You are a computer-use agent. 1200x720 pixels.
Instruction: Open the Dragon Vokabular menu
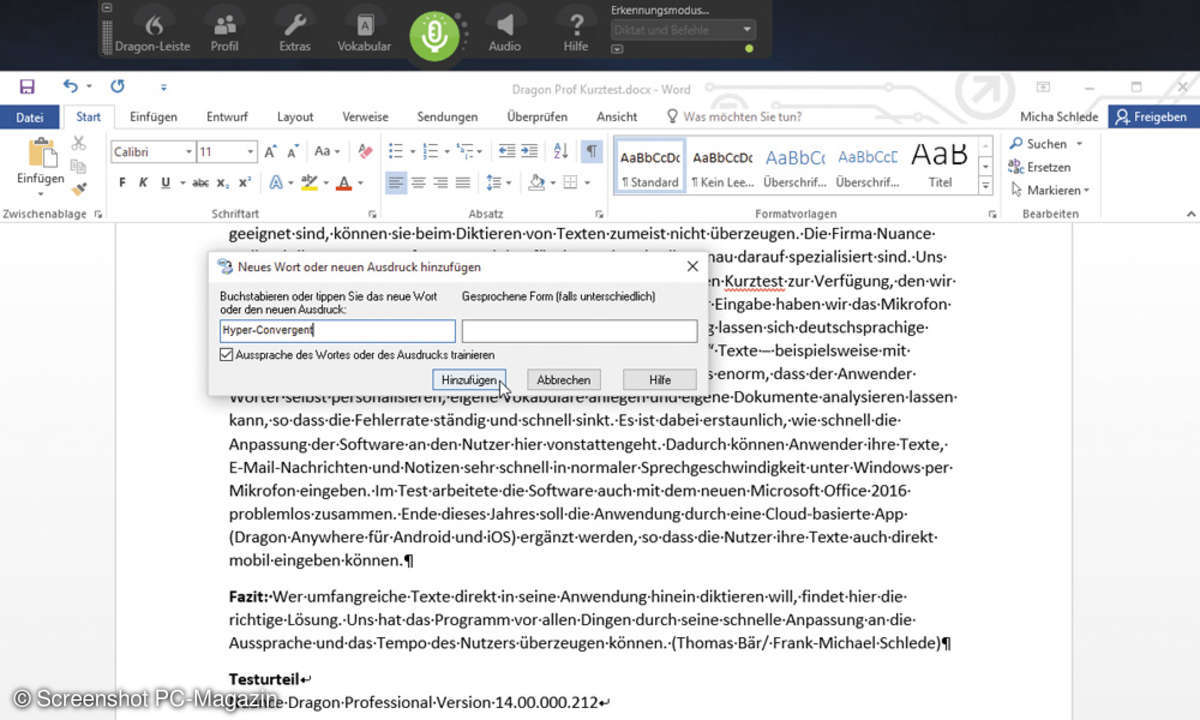(x=364, y=33)
